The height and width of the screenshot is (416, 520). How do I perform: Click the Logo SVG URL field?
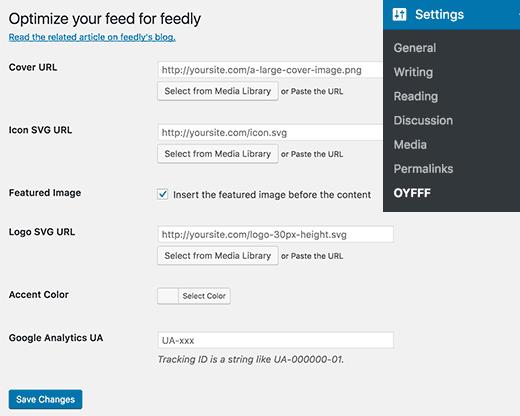point(276,235)
